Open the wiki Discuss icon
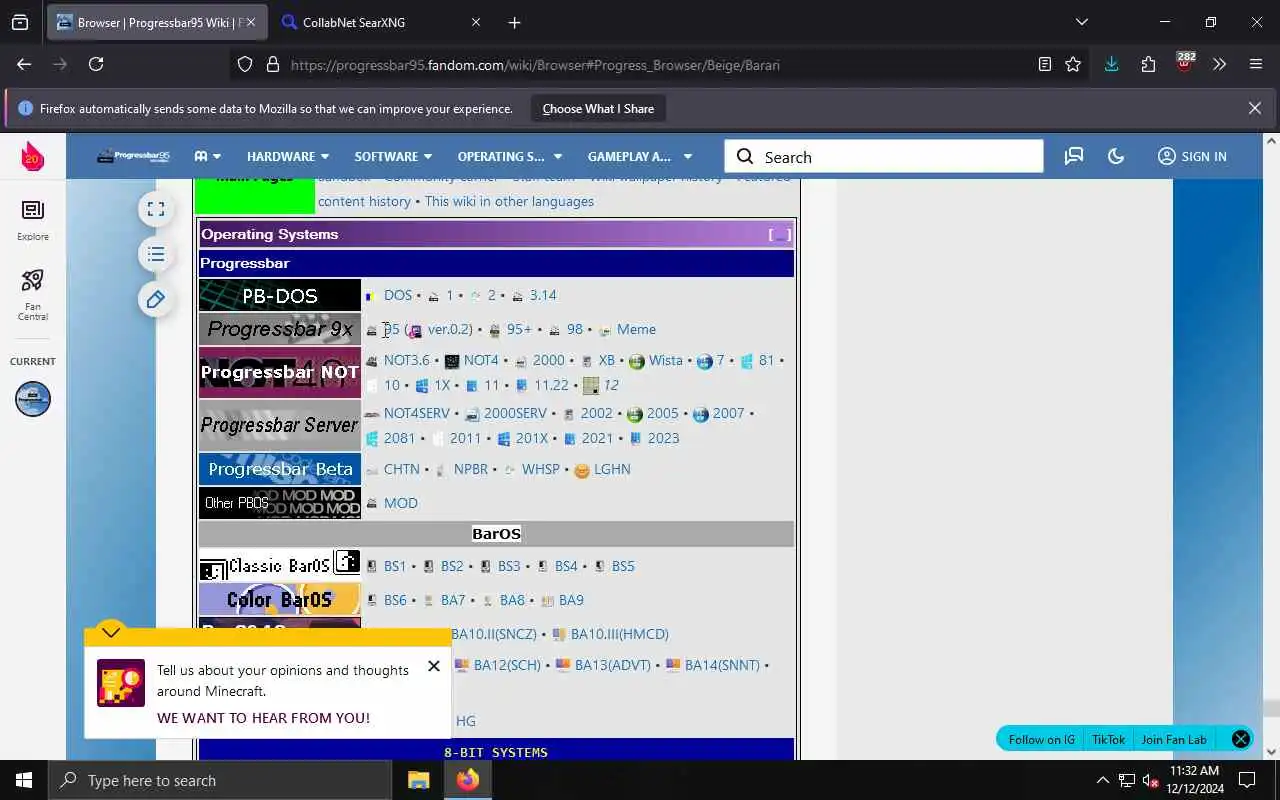1280x800 pixels. click(1074, 156)
